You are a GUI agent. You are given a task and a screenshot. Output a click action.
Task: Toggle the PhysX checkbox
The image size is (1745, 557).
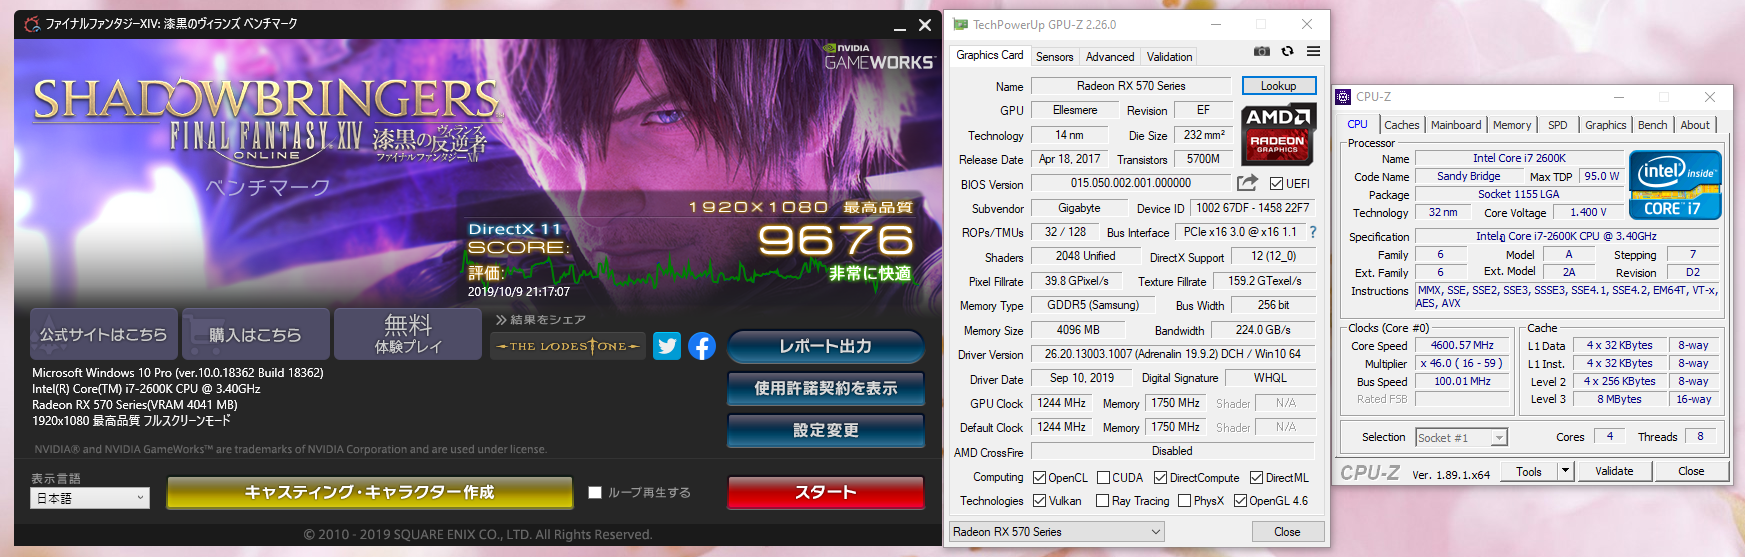tap(1184, 501)
